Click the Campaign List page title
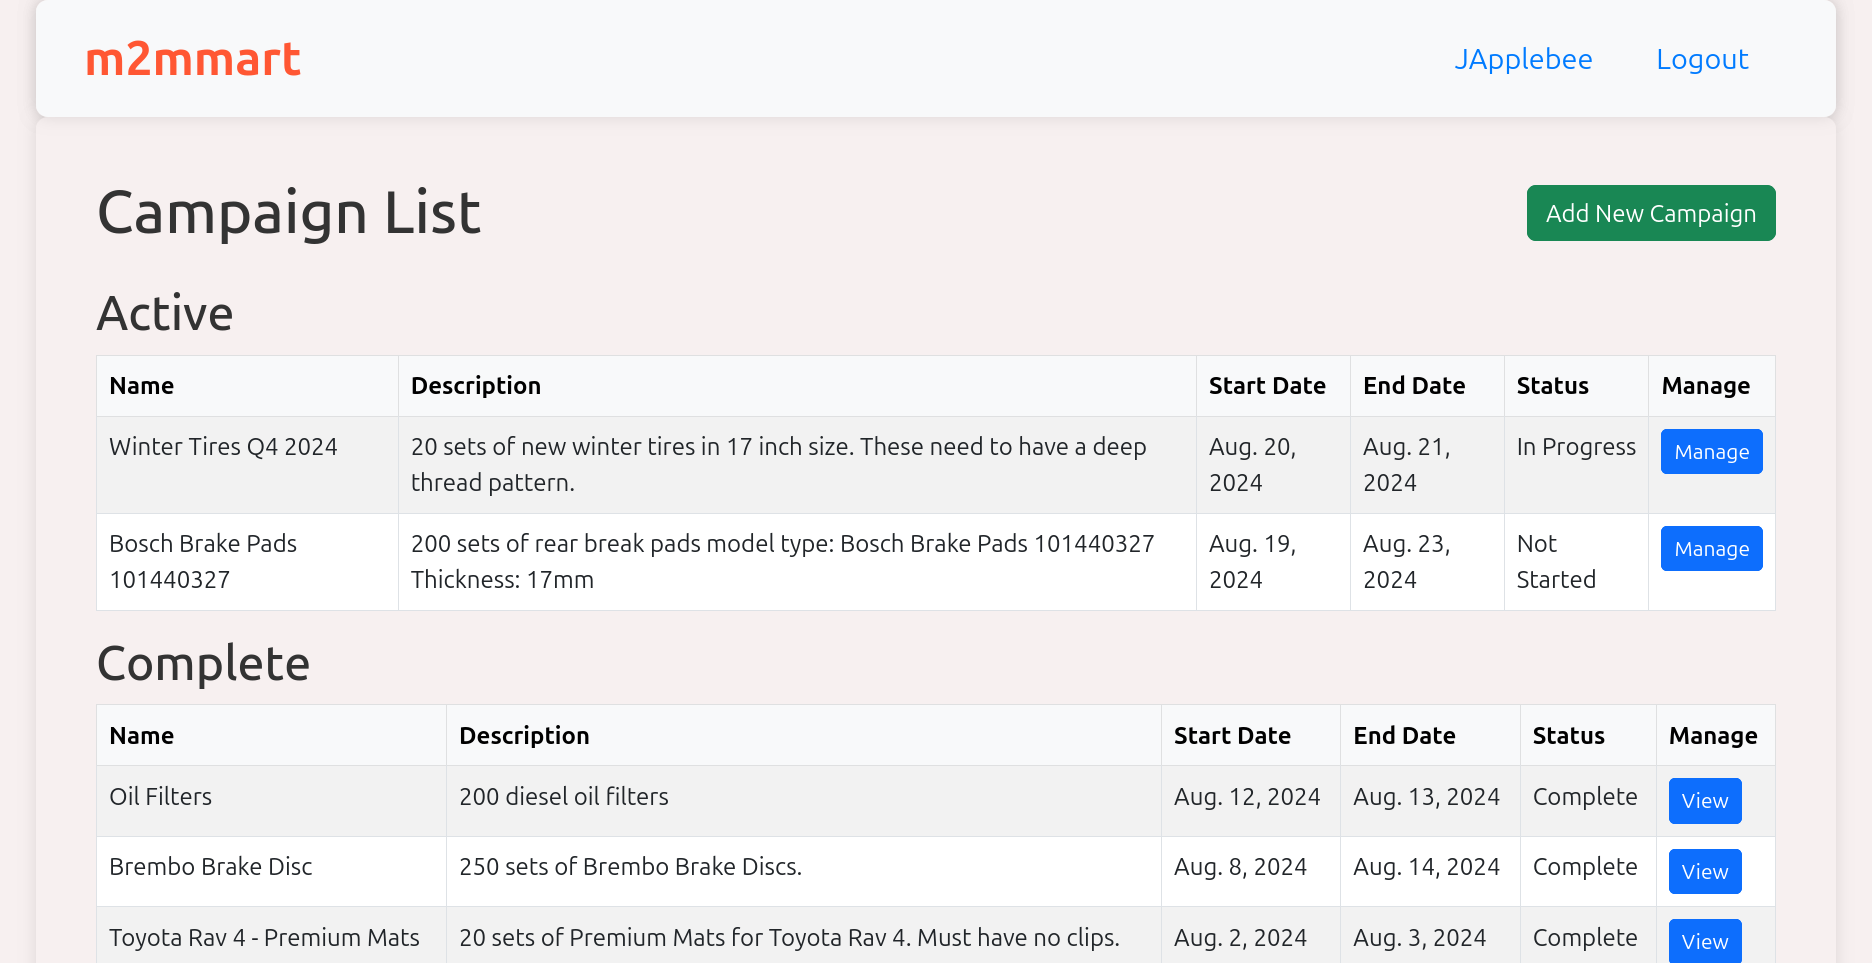1872x963 pixels. [x=289, y=212]
